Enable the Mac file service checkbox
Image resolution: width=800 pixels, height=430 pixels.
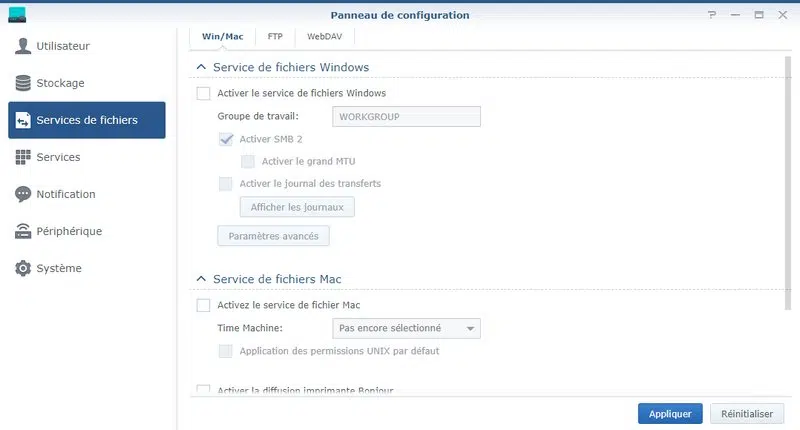tap(204, 305)
